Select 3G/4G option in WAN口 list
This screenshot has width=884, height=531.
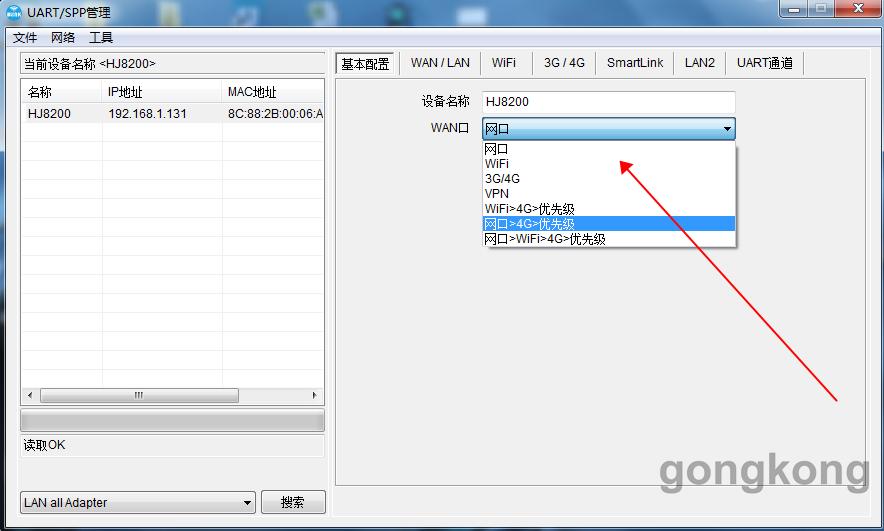(609, 179)
